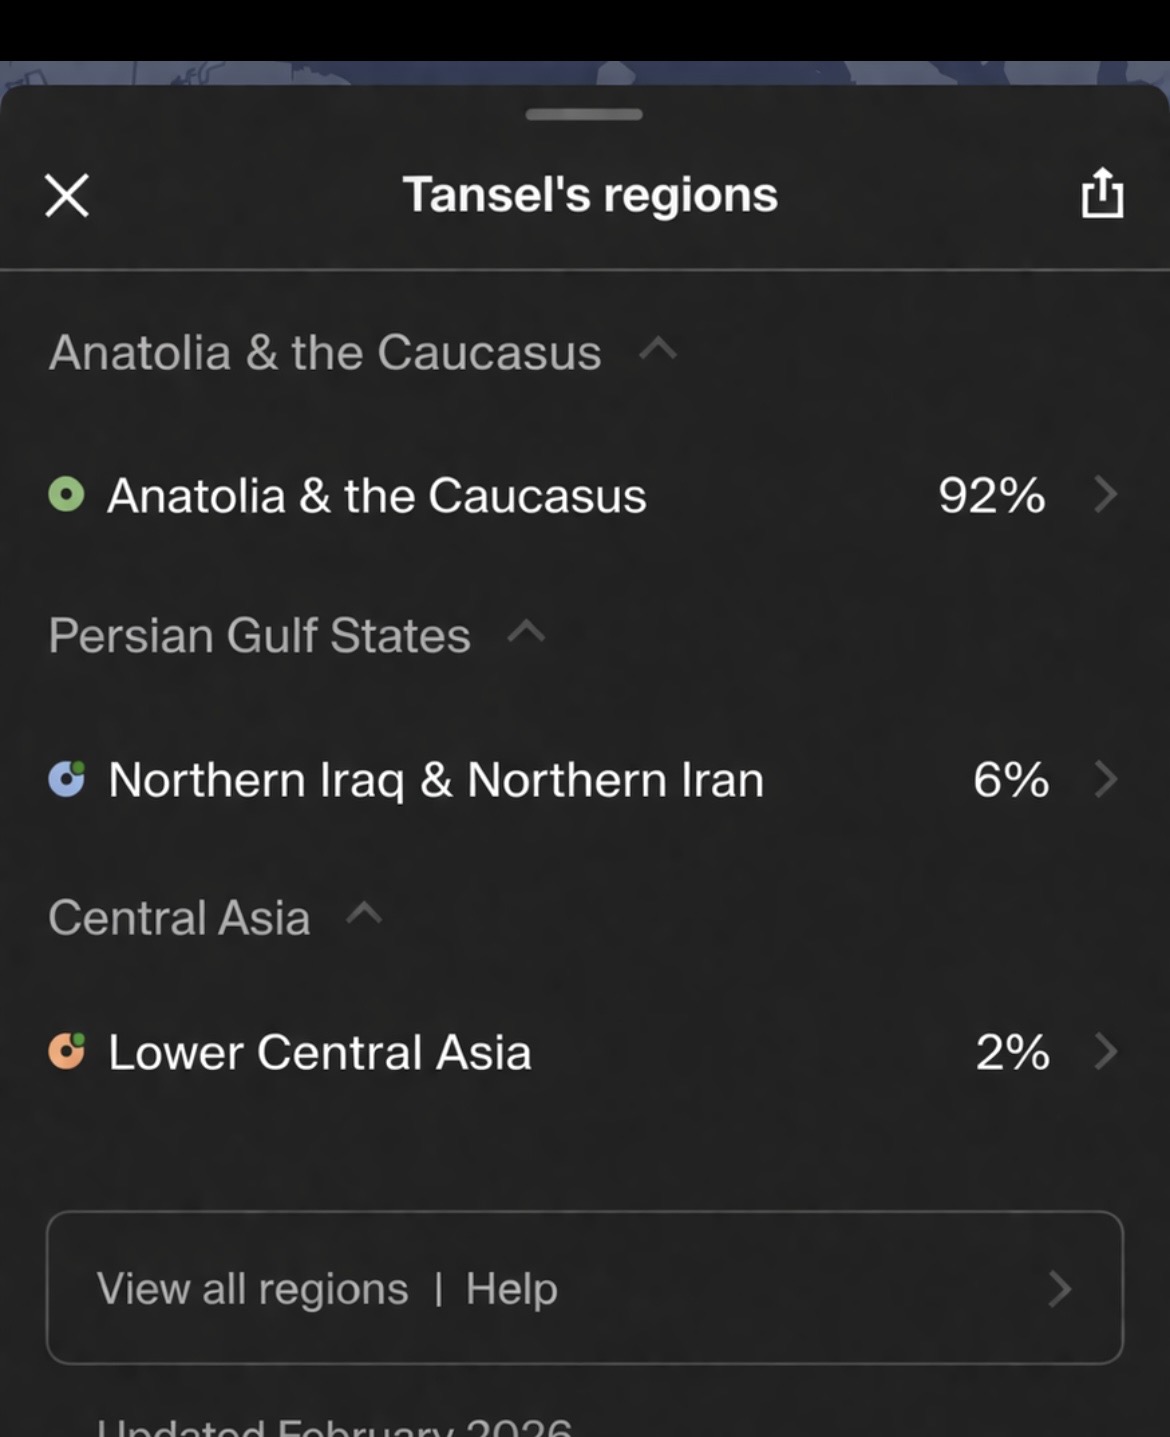
Task: Click the green Anatolia region dot icon
Action: (67, 495)
